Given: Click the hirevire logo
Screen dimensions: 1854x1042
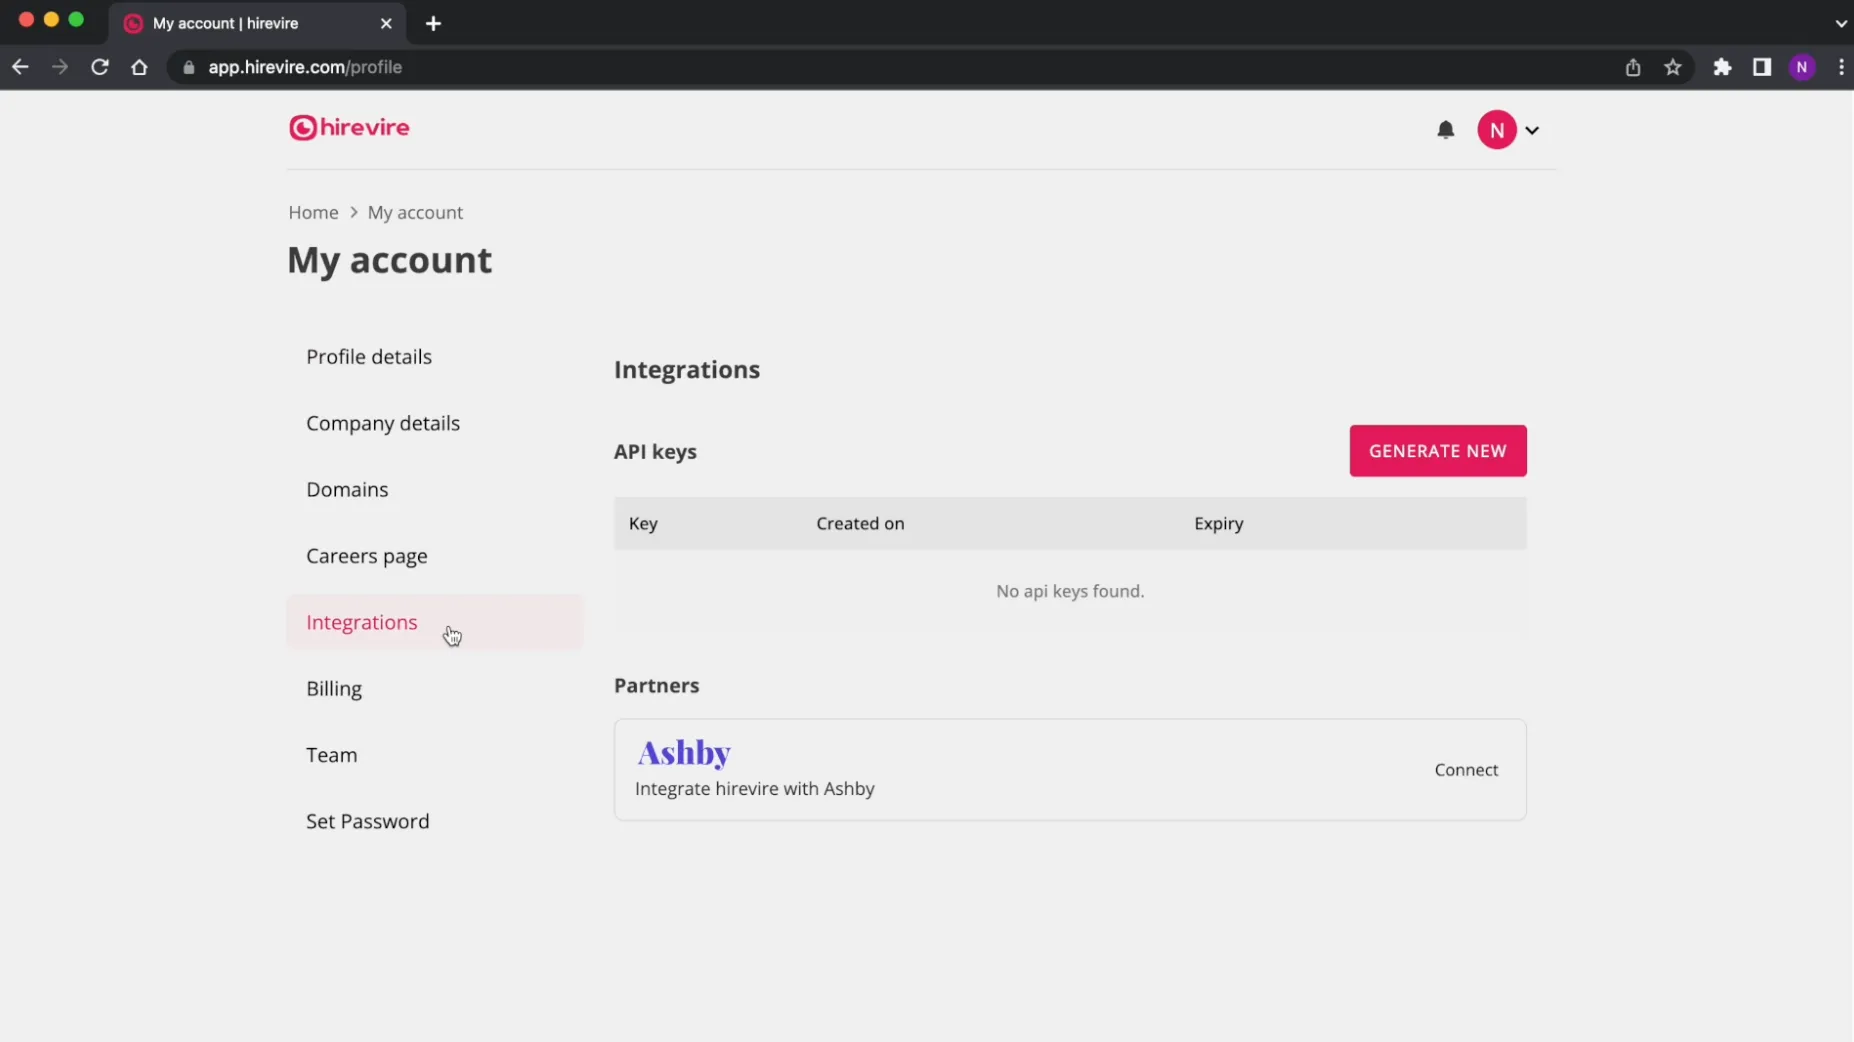Looking at the screenshot, I should coord(349,128).
